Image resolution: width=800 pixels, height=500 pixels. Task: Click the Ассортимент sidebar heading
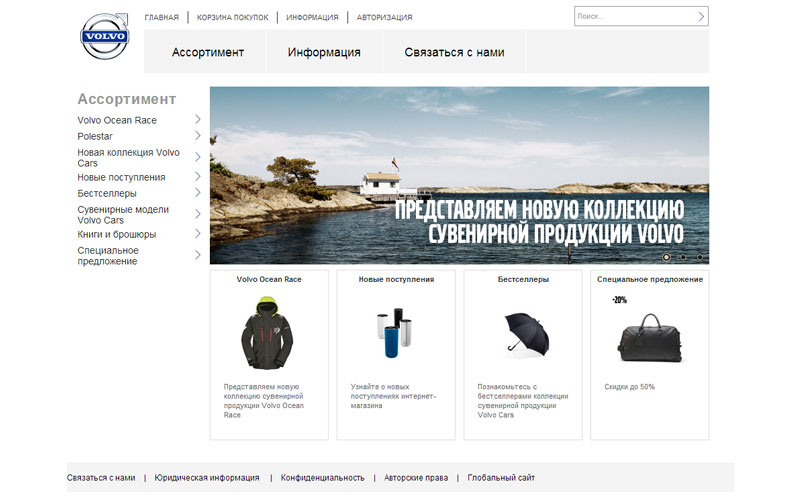click(x=127, y=99)
